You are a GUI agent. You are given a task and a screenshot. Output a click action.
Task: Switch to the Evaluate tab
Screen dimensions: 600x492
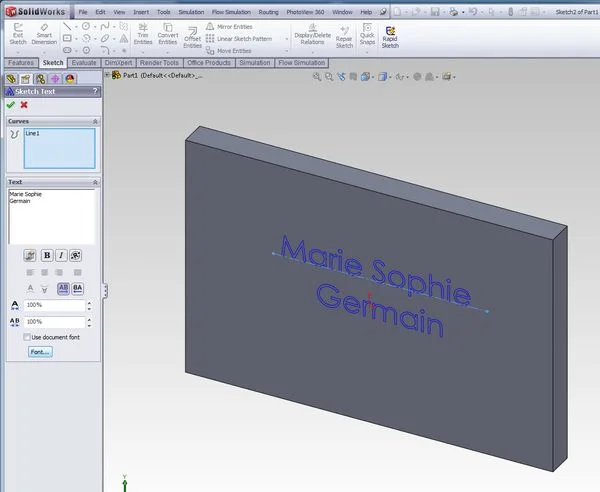tap(84, 62)
